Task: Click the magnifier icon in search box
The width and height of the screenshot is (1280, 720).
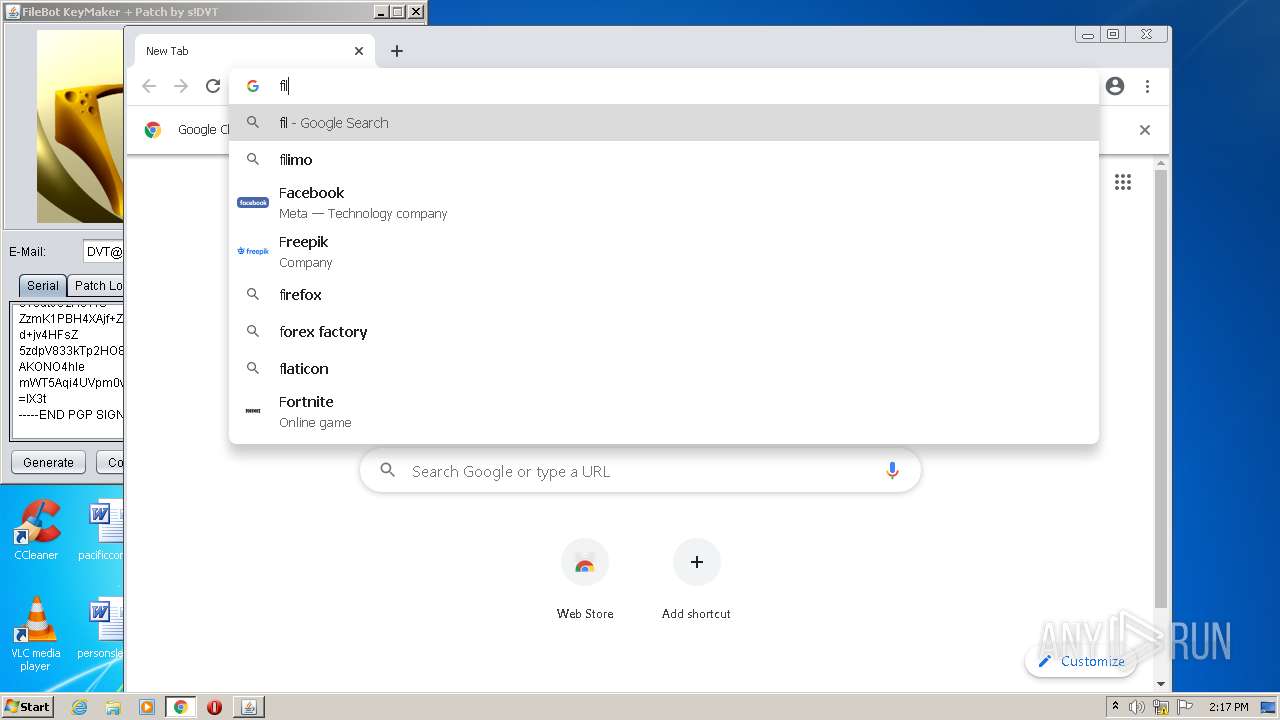Action: tap(388, 471)
